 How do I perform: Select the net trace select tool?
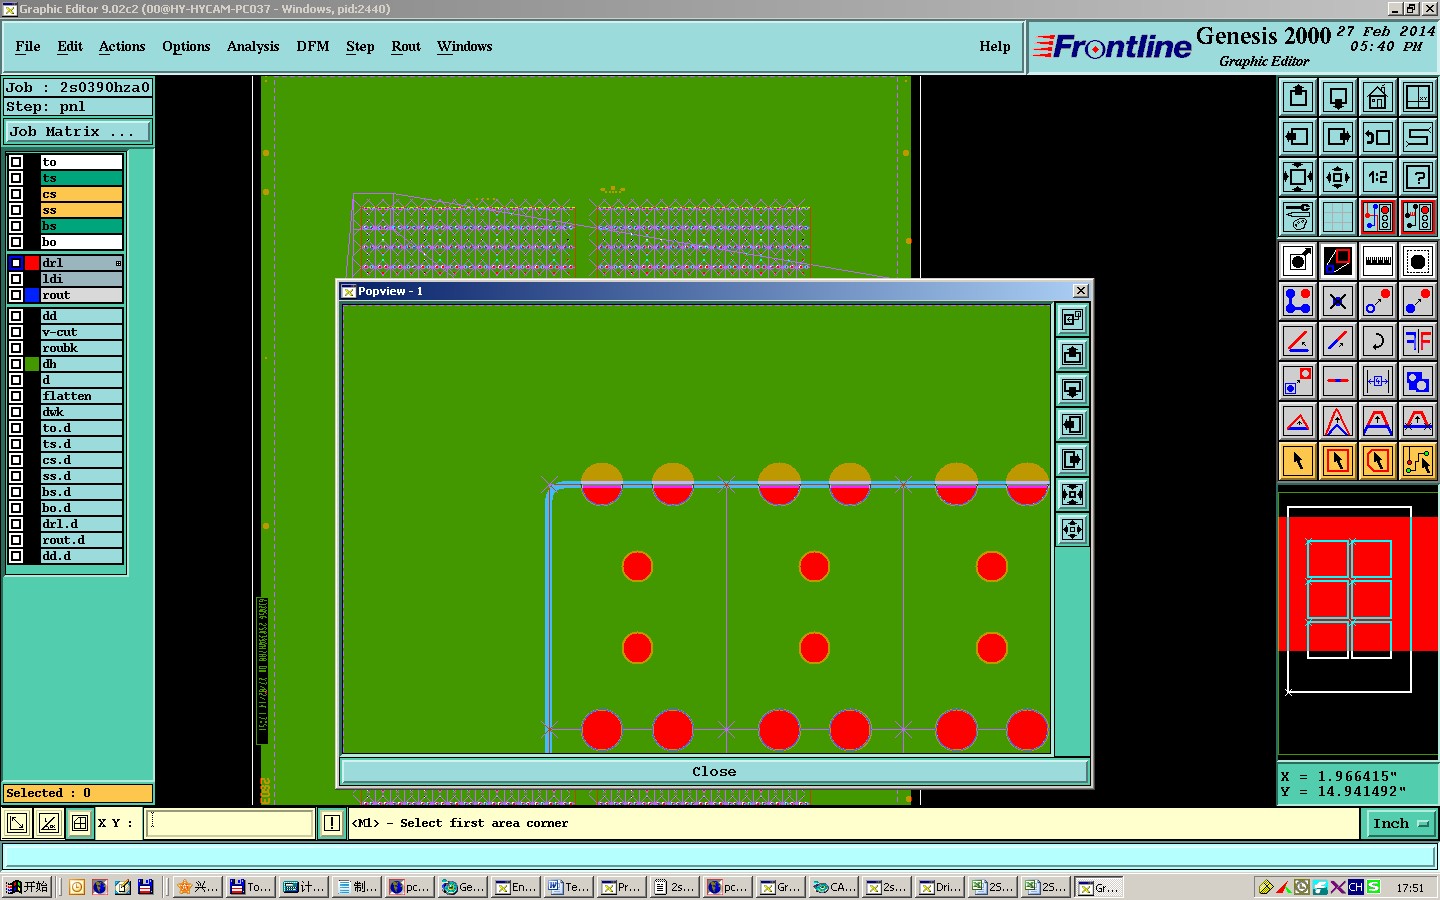[x=1418, y=461]
